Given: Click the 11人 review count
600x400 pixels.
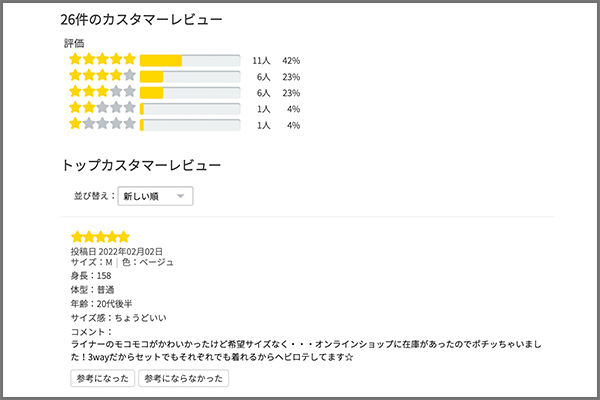Looking at the screenshot, I should tap(262, 60).
